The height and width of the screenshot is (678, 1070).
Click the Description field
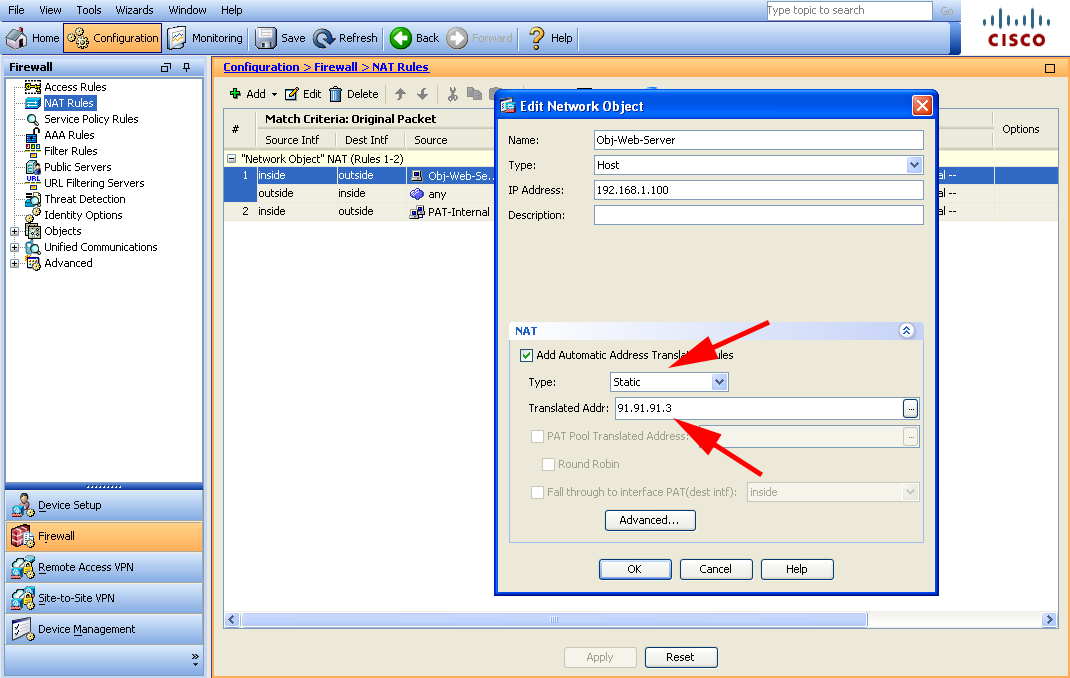758,215
